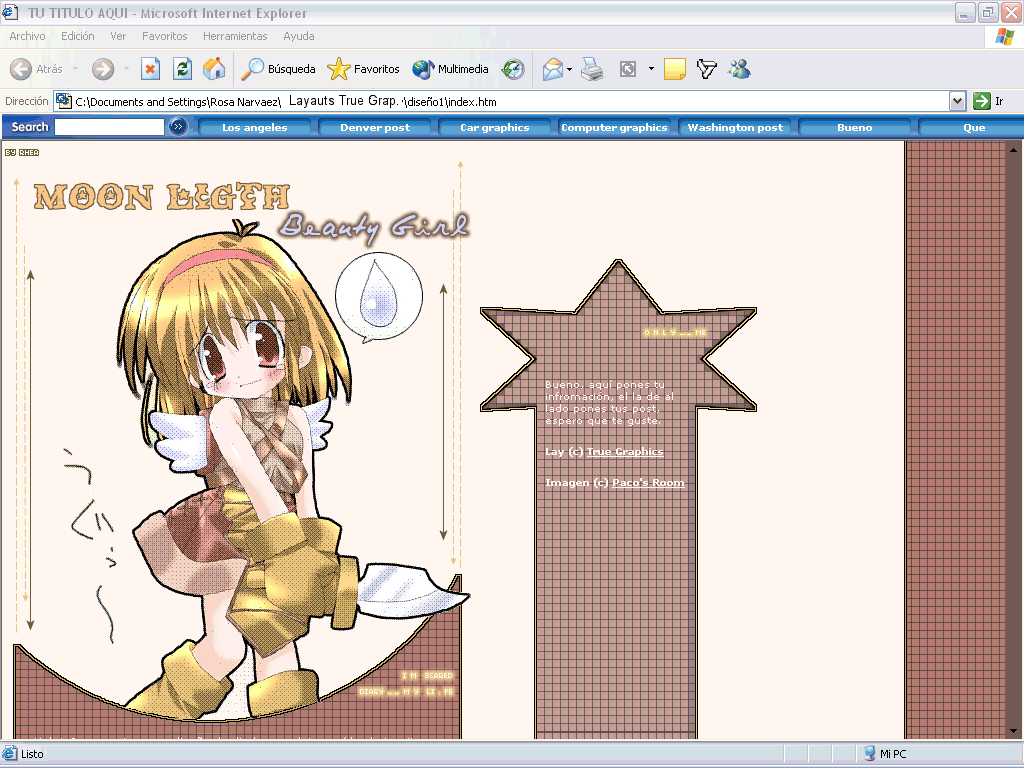Stop loading the page
This screenshot has height=768, width=1024.
[150, 69]
